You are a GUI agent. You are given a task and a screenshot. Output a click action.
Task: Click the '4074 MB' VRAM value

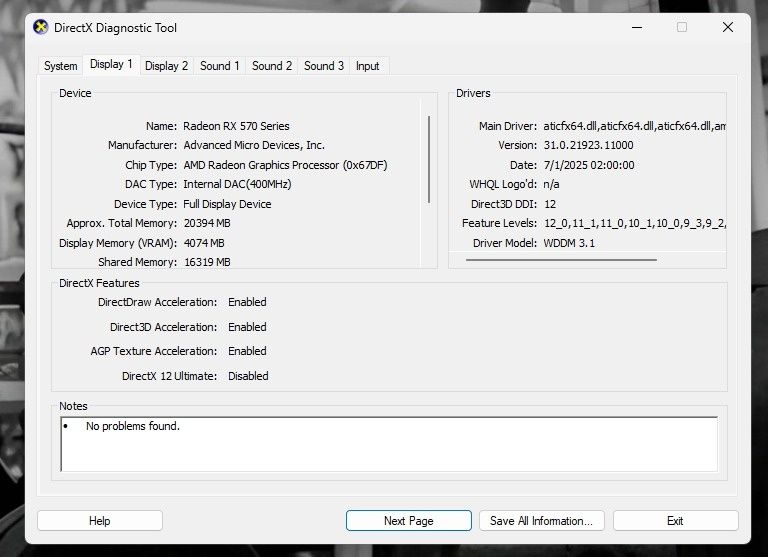[204, 243]
